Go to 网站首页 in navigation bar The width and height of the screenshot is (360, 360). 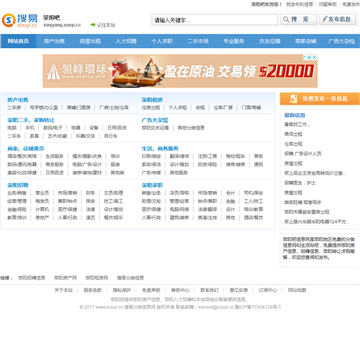click(18, 41)
